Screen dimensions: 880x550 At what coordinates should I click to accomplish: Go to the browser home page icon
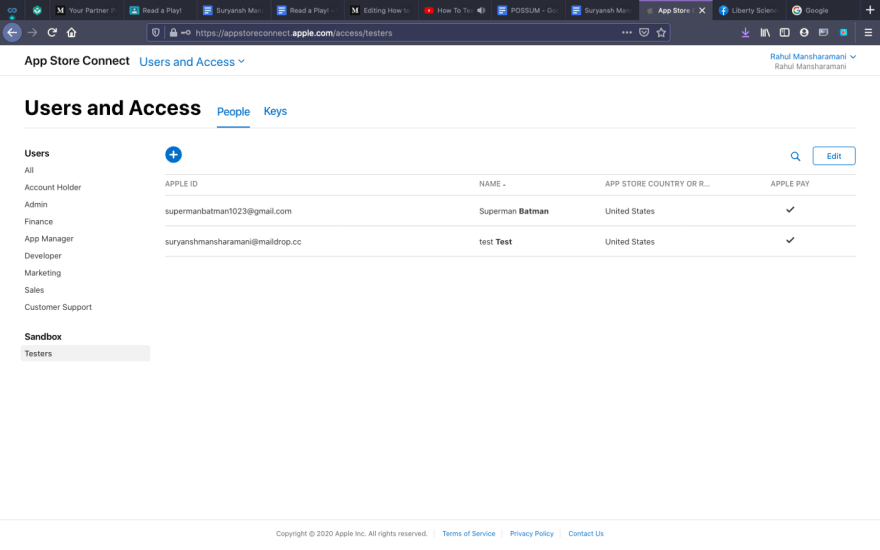[x=71, y=33]
